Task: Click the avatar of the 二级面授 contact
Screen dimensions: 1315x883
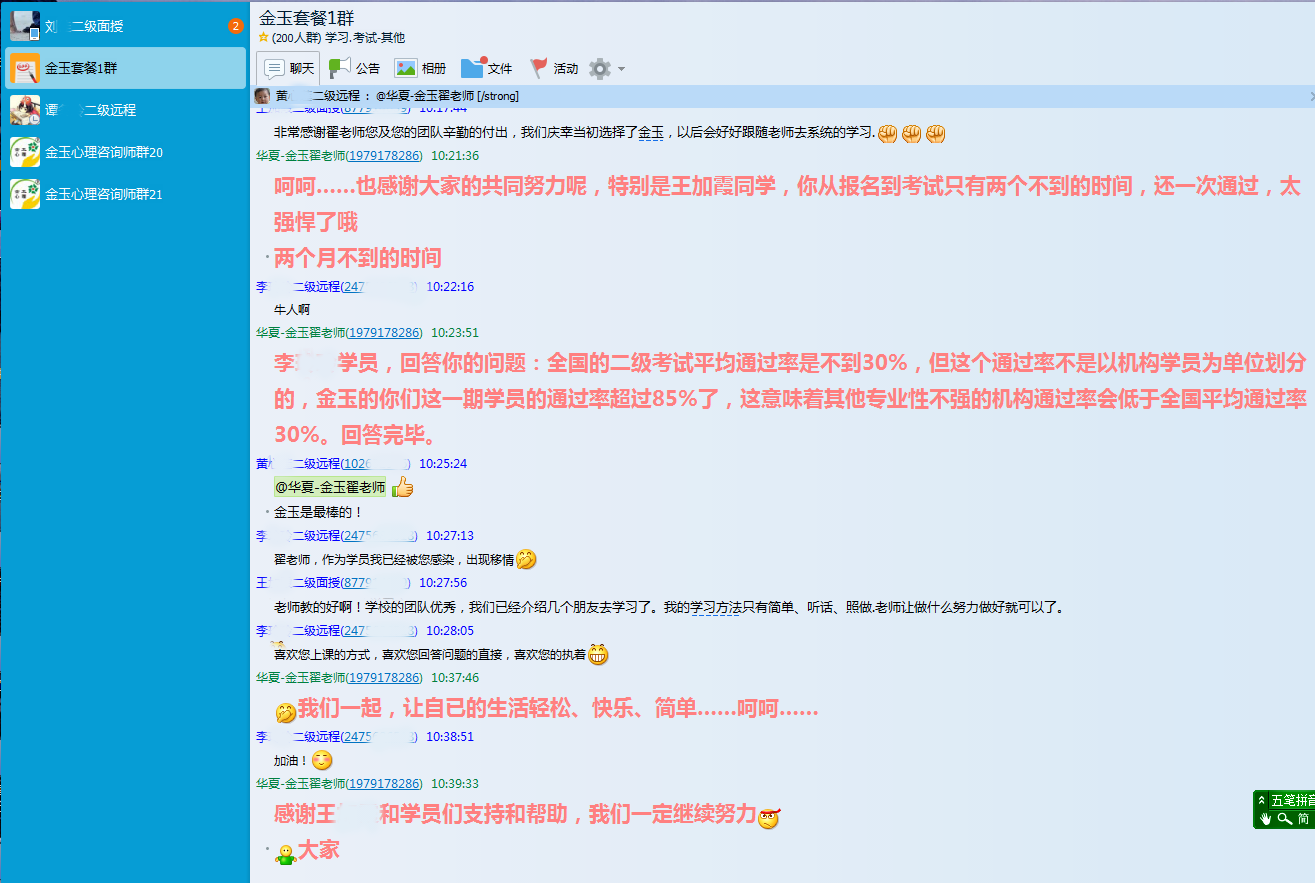Action: [24, 26]
